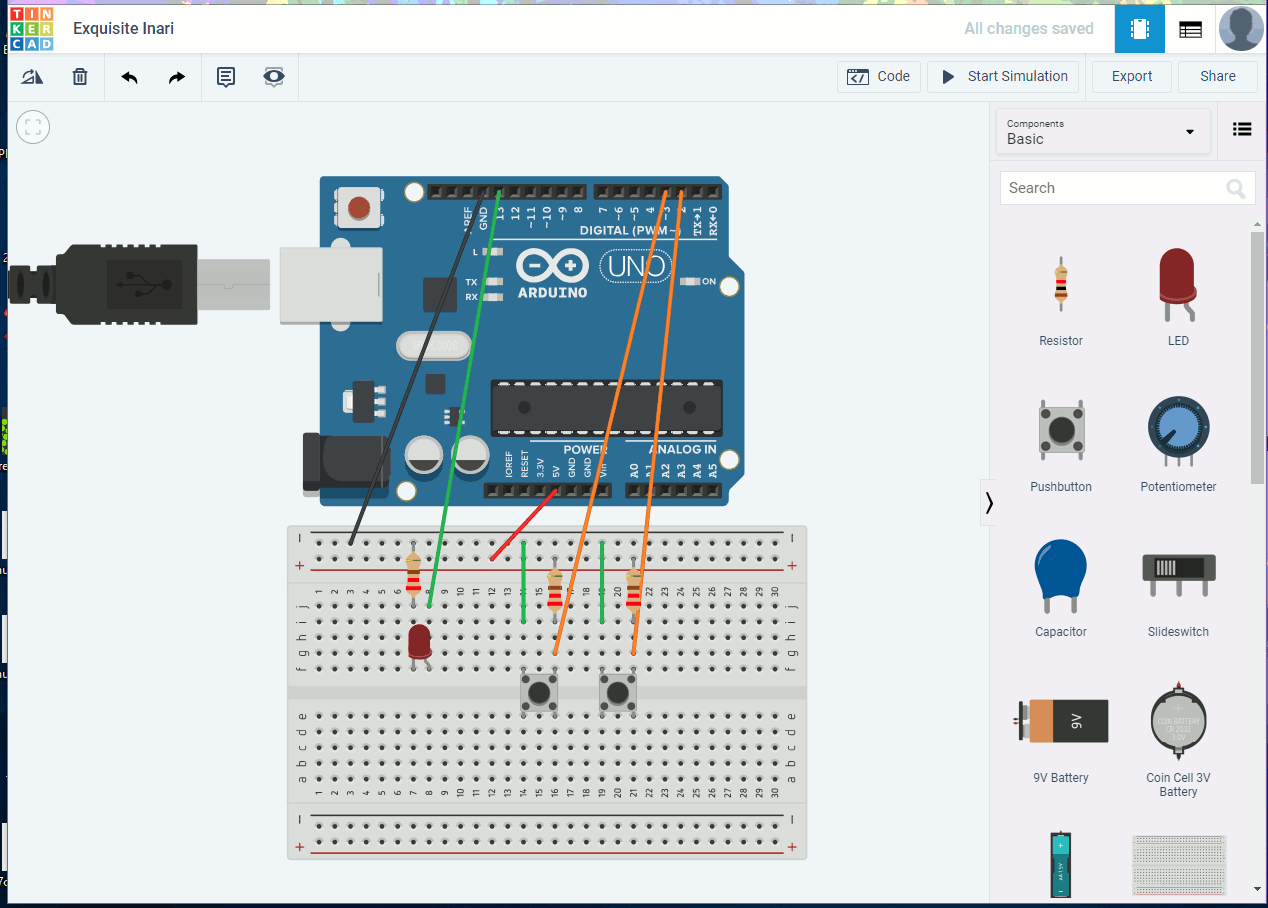Click the search magnifier icon
This screenshot has height=908, width=1268.
point(1237,188)
